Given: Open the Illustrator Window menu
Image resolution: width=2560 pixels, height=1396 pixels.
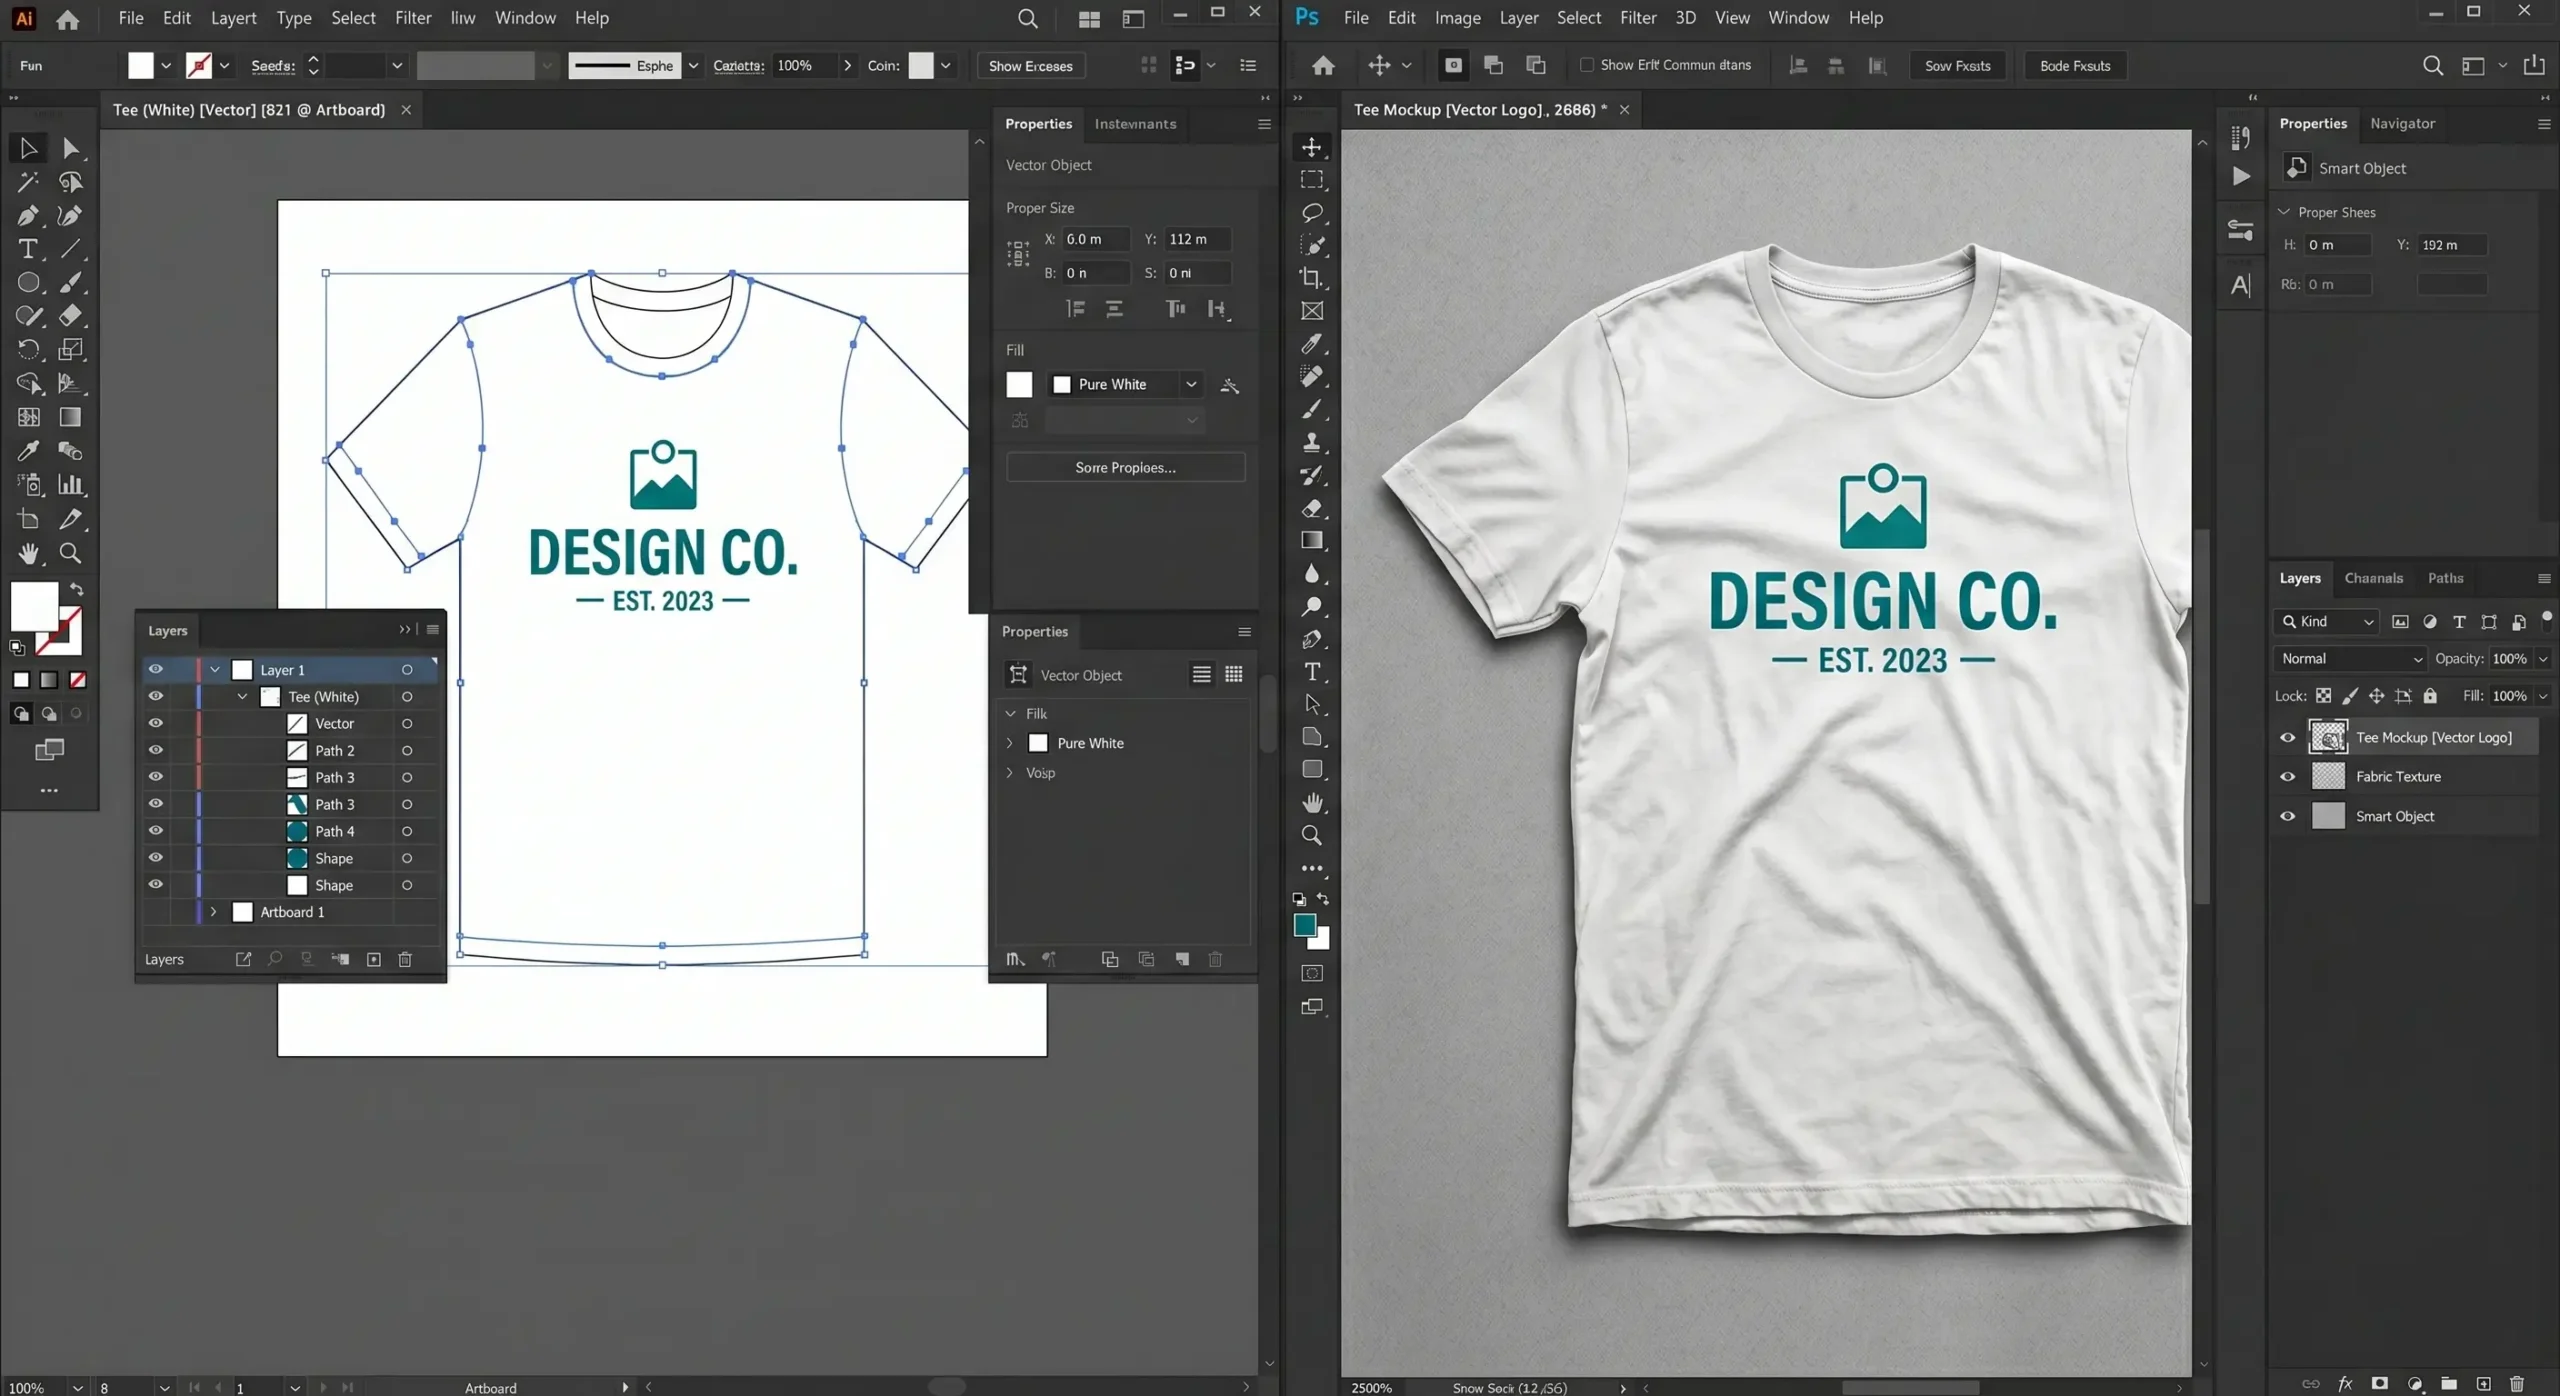Looking at the screenshot, I should pos(525,18).
